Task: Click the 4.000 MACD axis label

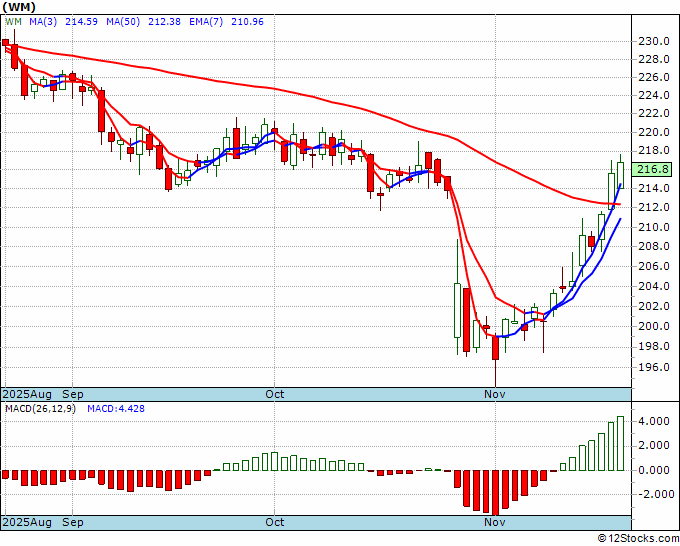Action: coord(656,422)
